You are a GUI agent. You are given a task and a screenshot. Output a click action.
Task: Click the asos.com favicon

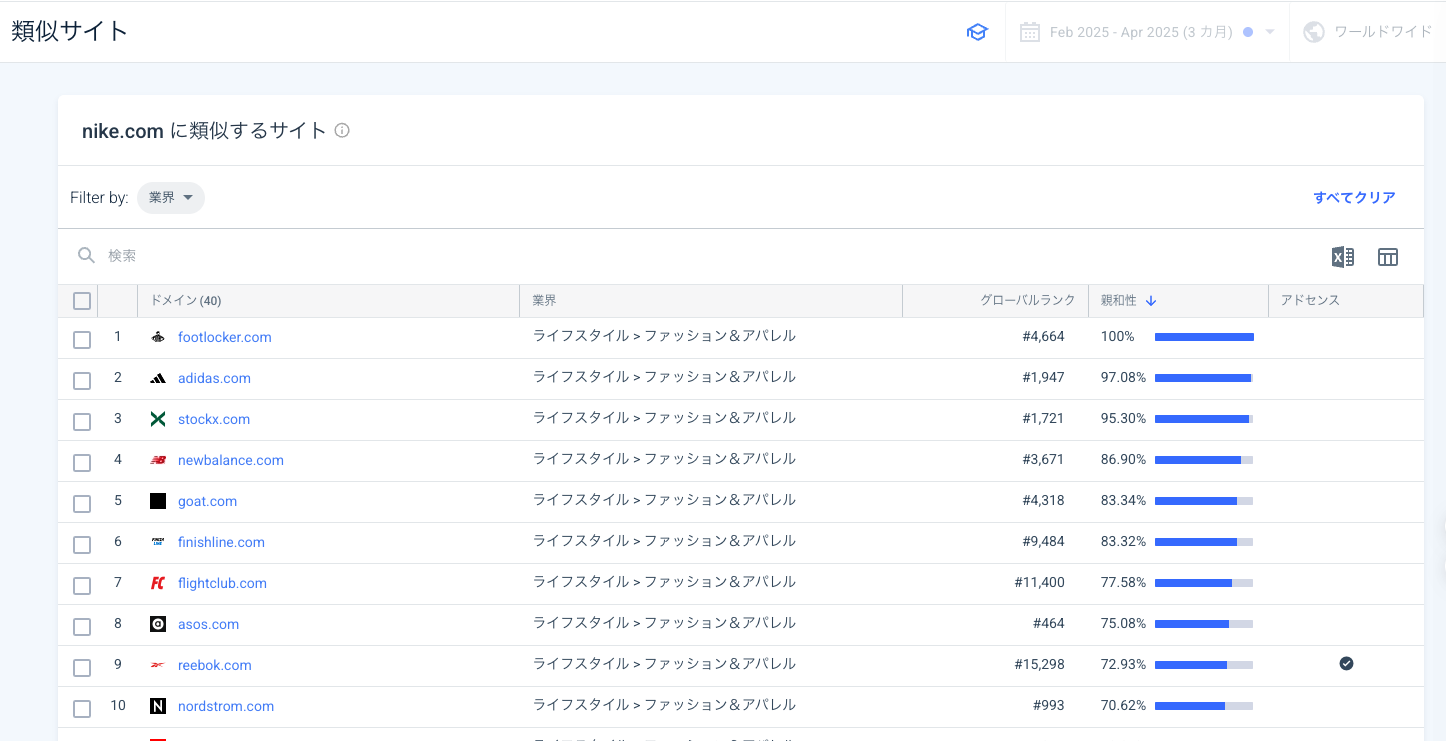tap(158, 624)
